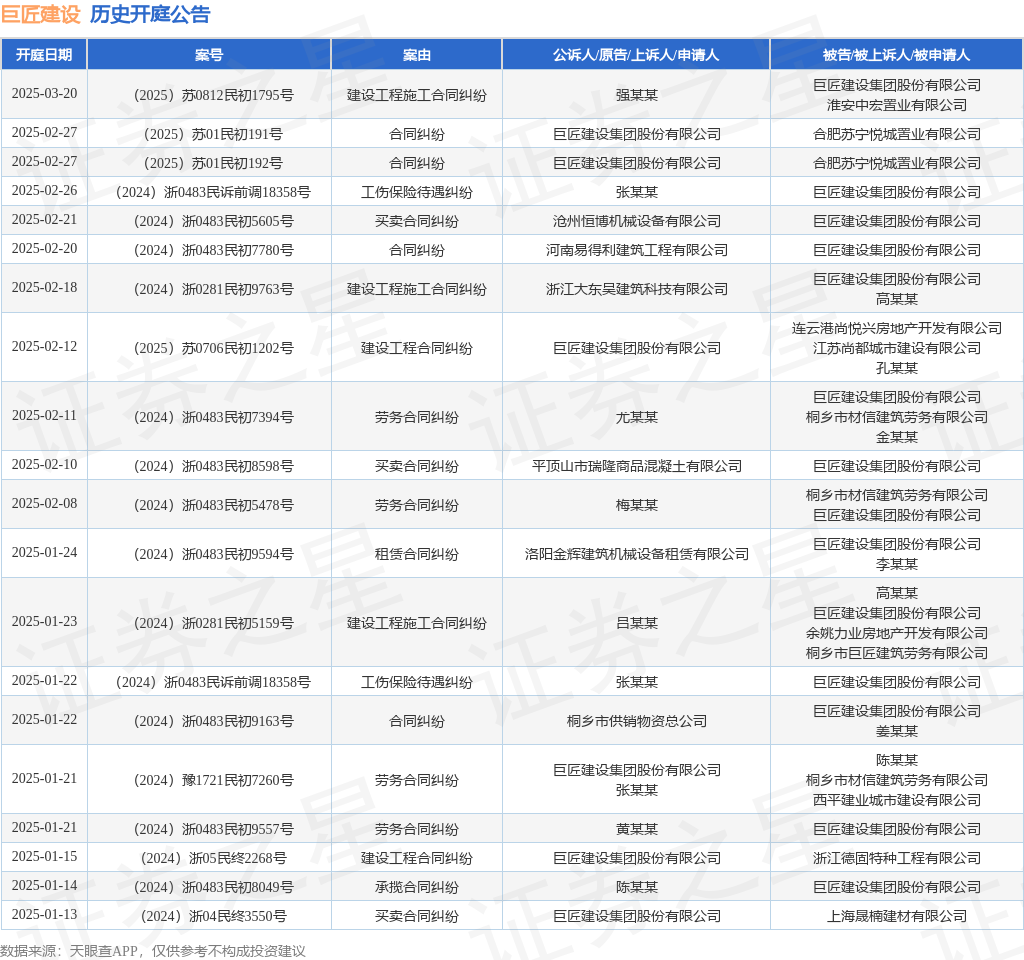Select case number (2024)浙0483民初5478号
1024x960 pixels.
click(x=214, y=505)
